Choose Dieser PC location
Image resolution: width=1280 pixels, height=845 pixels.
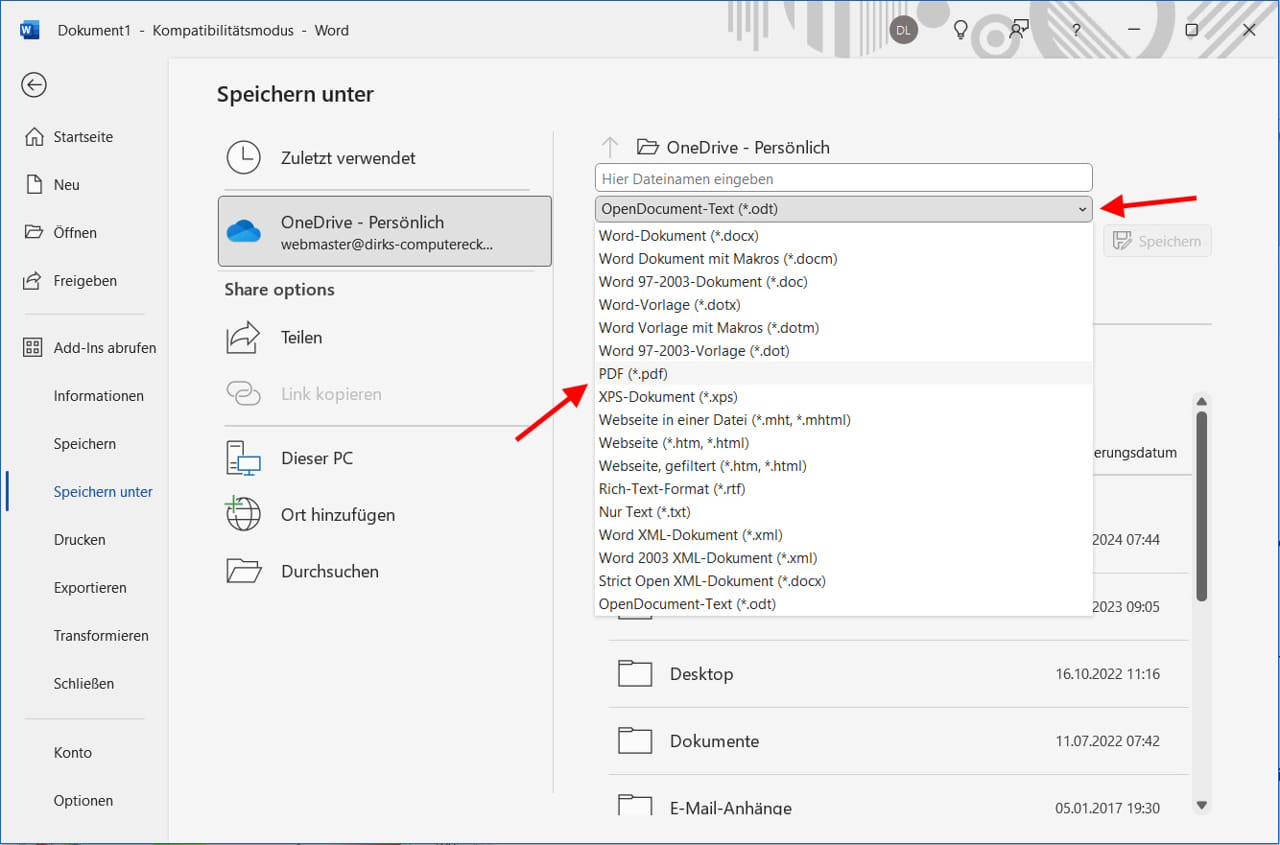pos(384,458)
